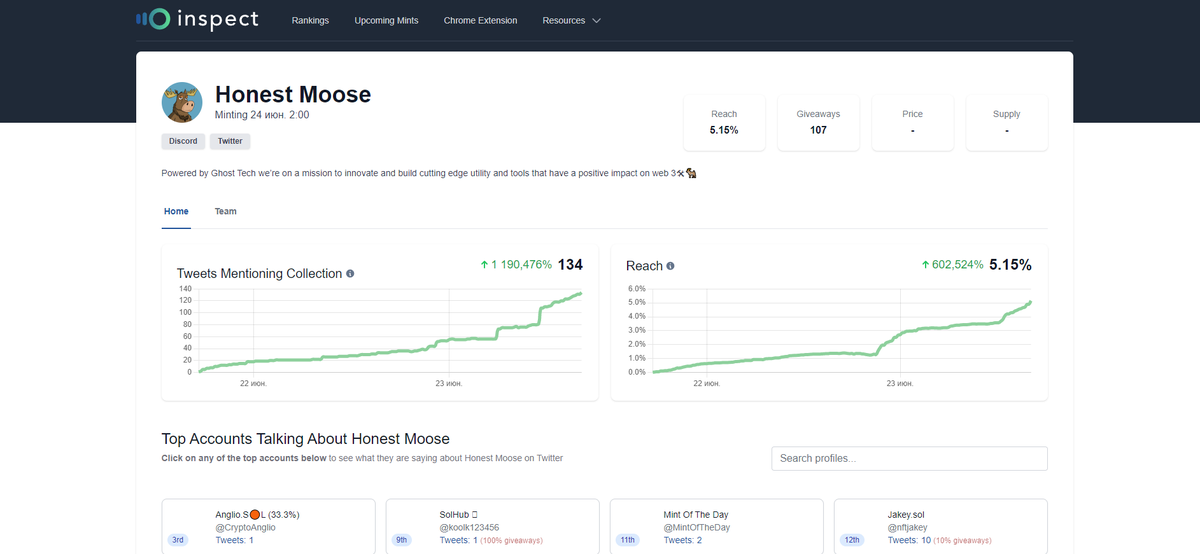Click the @MintOfTheDay handle
The width and height of the screenshot is (1200, 554).
pyautogui.click(x=697, y=527)
